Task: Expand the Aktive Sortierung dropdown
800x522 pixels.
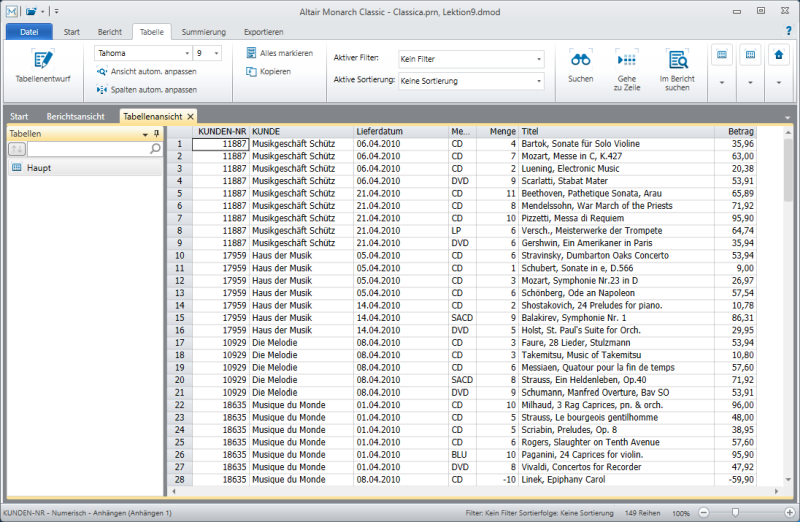Action: point(537,79)
